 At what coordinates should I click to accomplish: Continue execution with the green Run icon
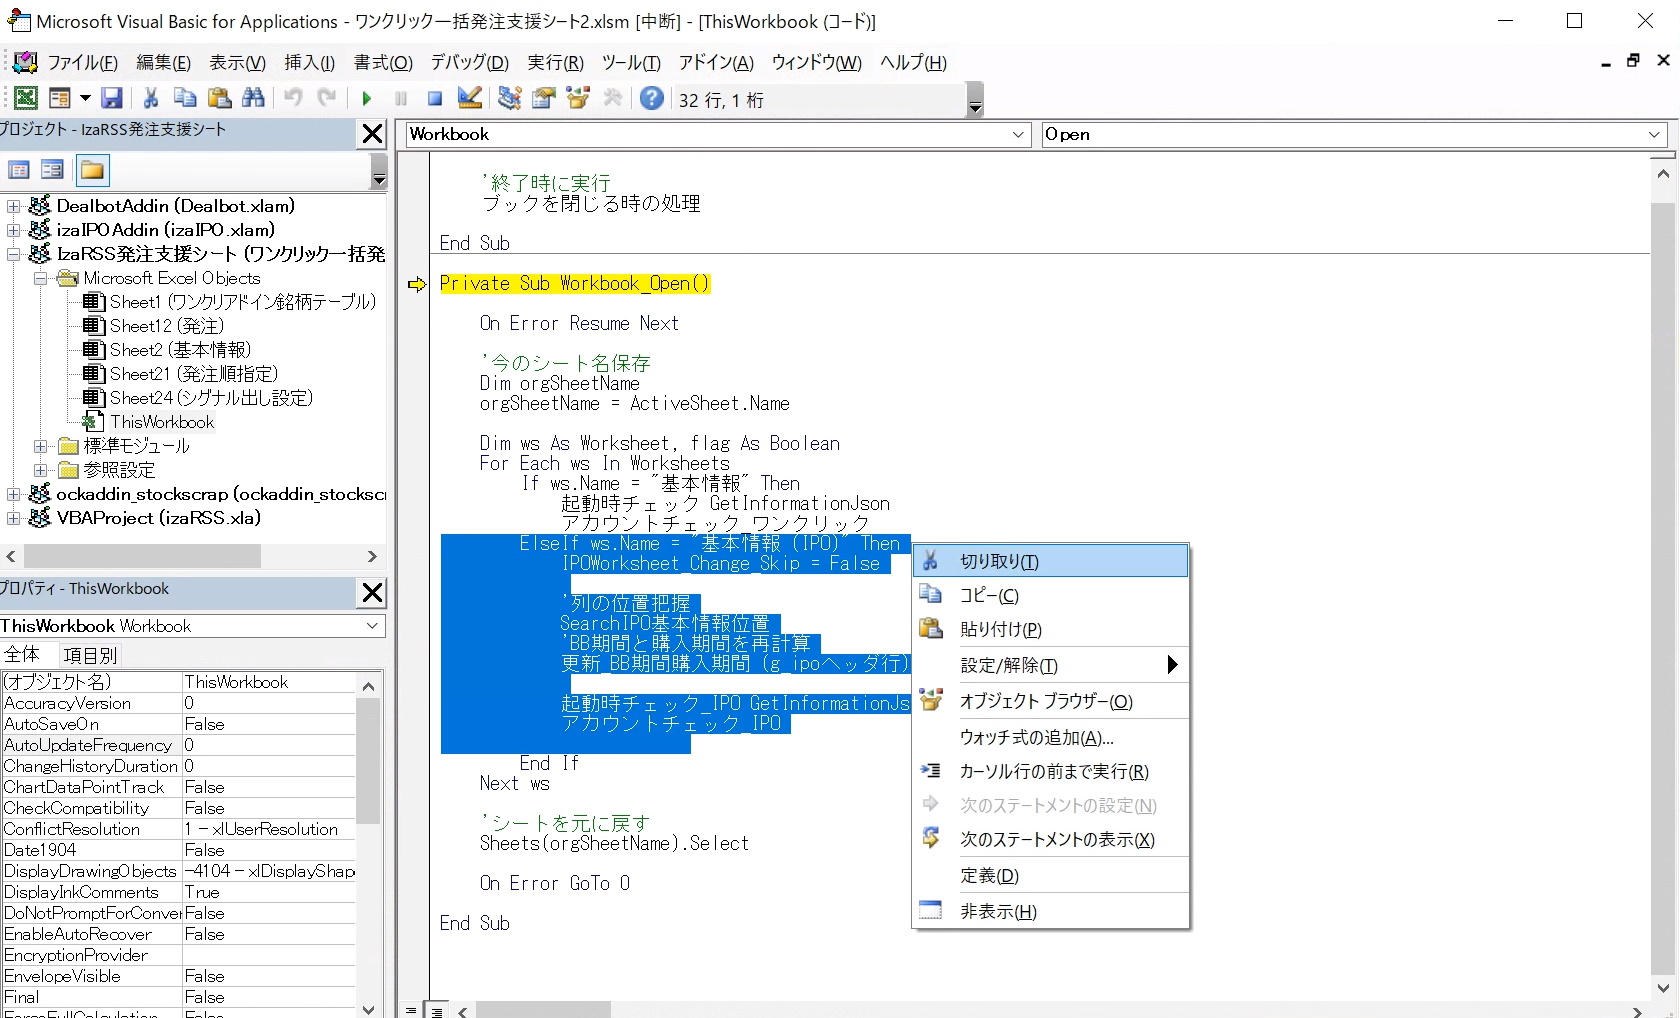pyautogui.click(x=367, y=98)
